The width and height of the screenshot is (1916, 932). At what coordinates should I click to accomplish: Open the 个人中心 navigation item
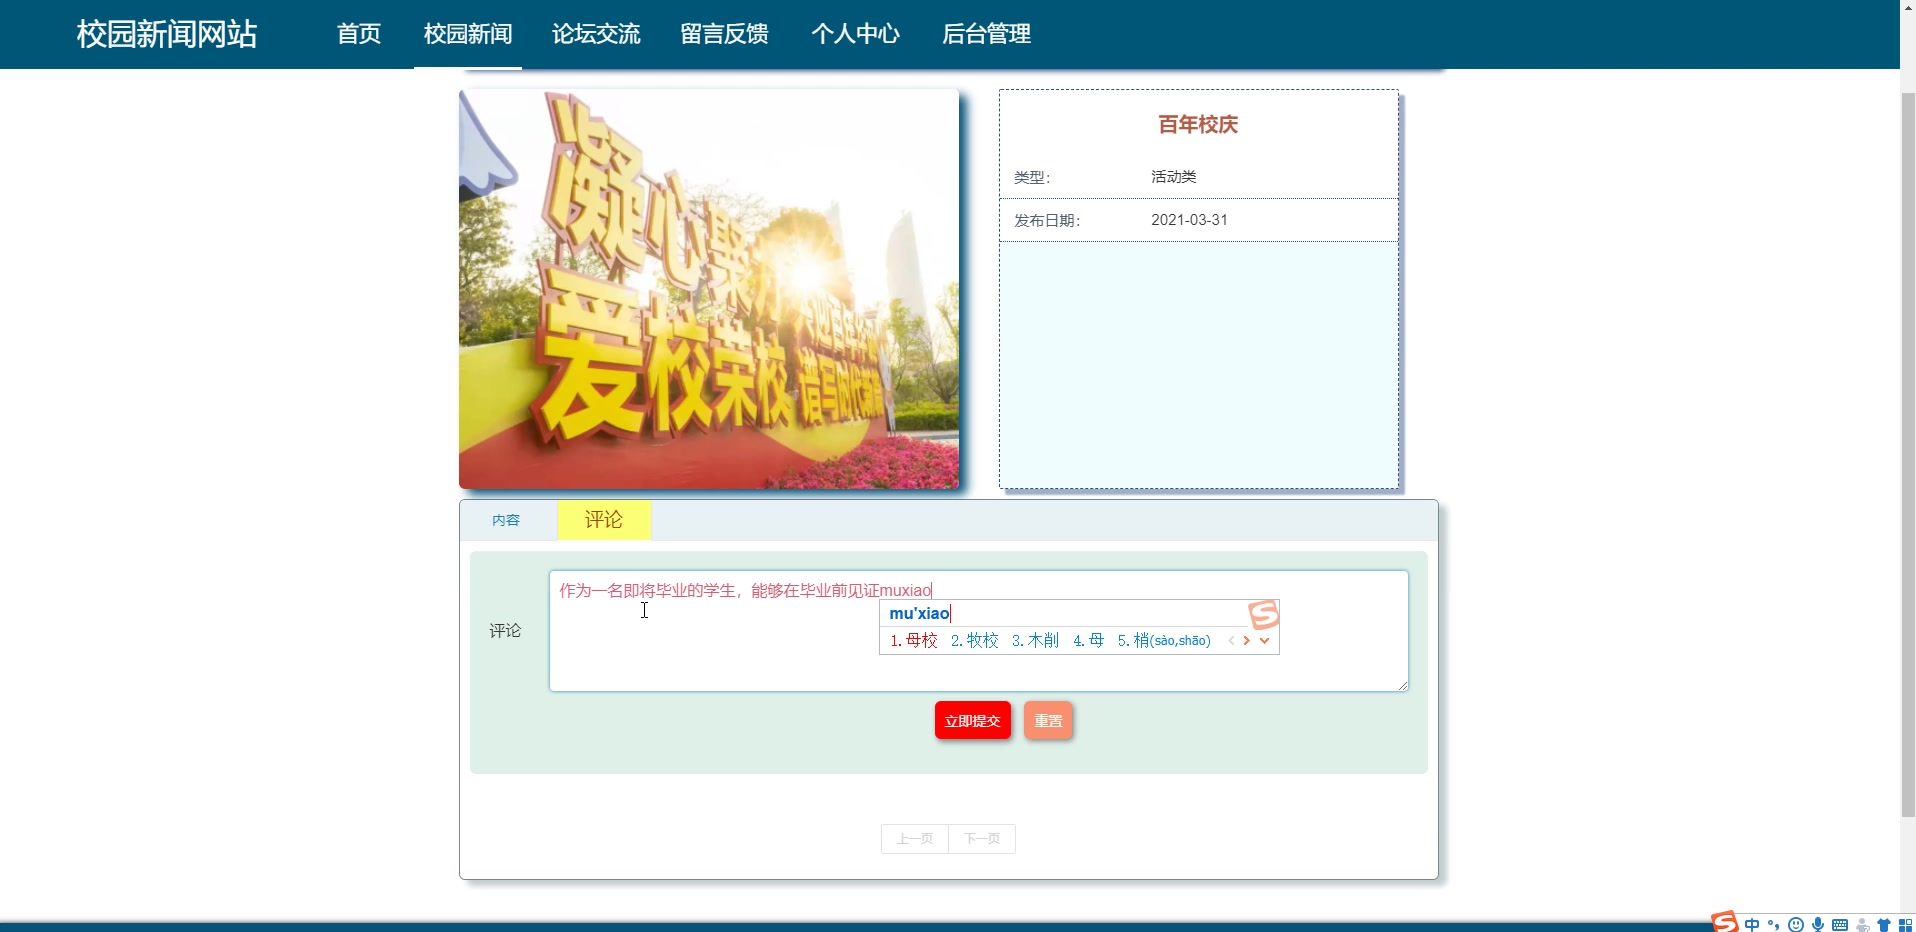[x=856, y=33]
